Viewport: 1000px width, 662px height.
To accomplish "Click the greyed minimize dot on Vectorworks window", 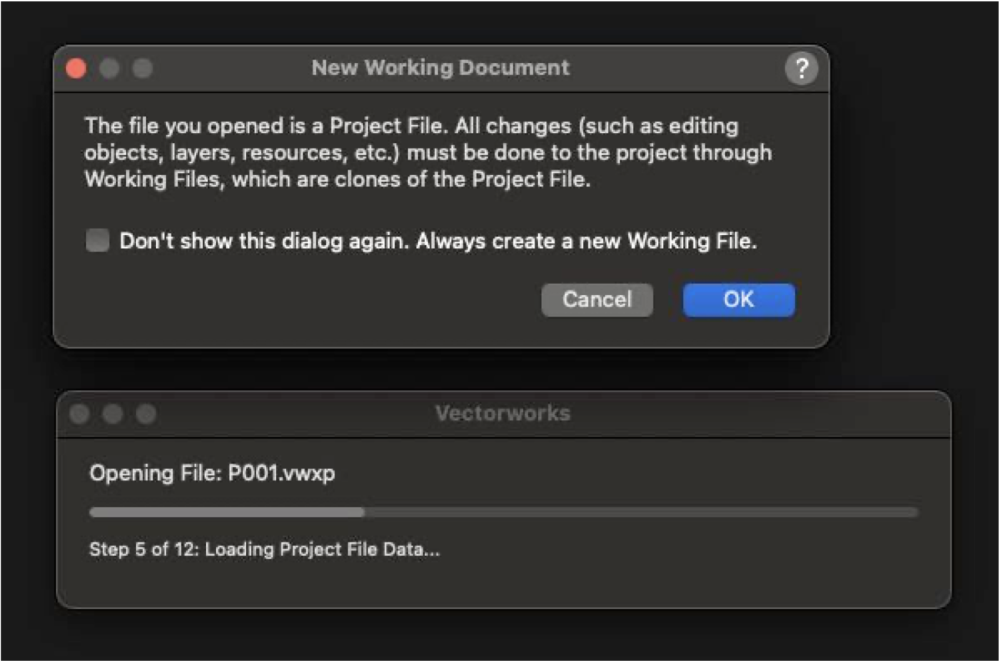I will pos(113,414).
